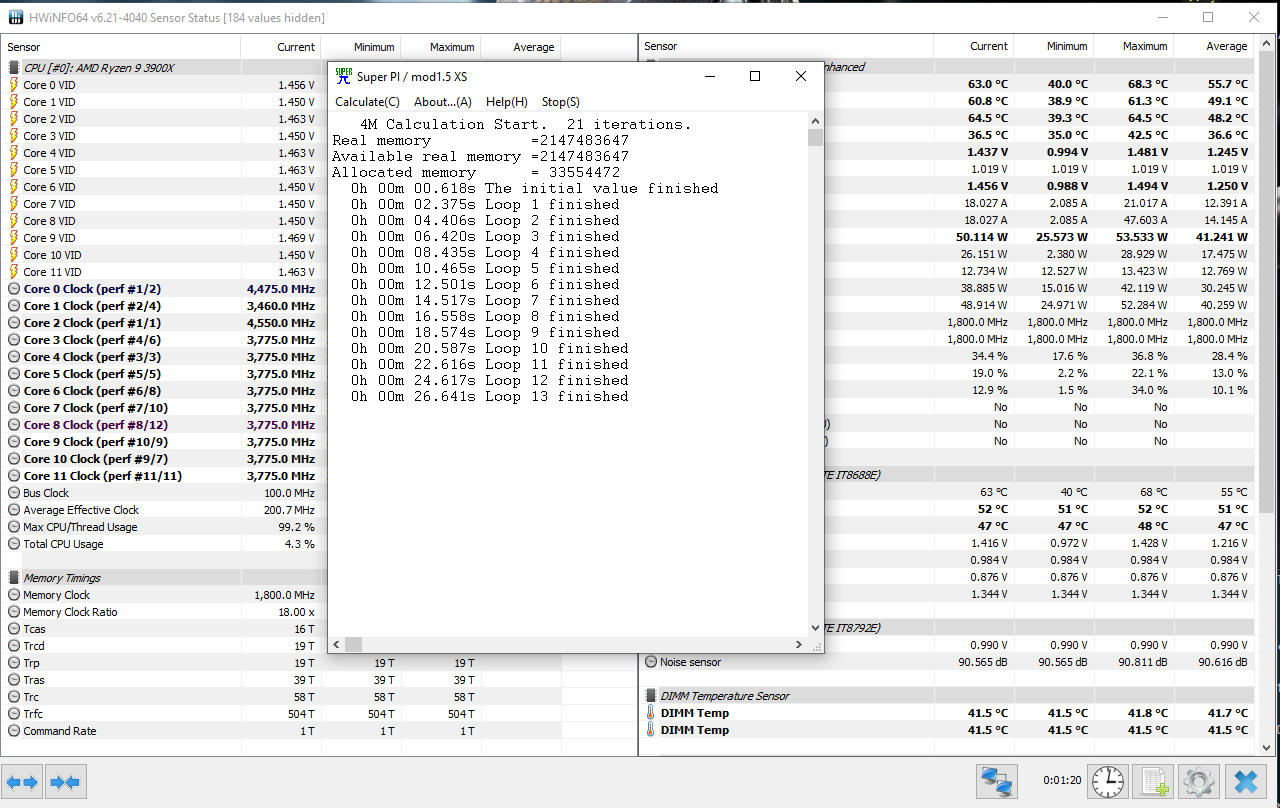The width and height of the screenshot is (1280, 808).
Task: Click the icon next to Total CPU Usage
Action: pos(14,544)
